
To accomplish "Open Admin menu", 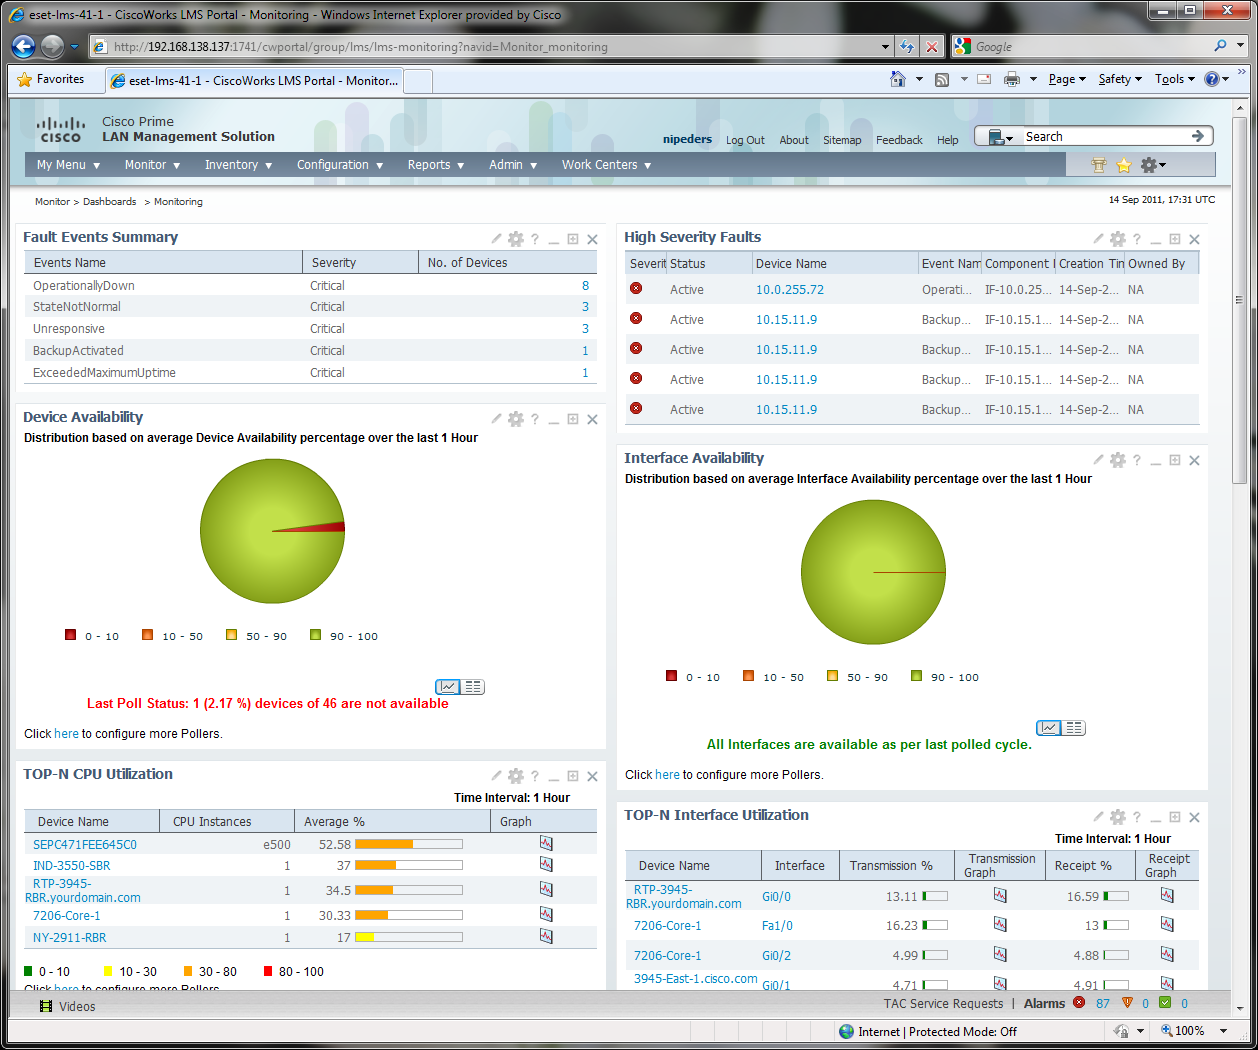I will tap(513, 165).
